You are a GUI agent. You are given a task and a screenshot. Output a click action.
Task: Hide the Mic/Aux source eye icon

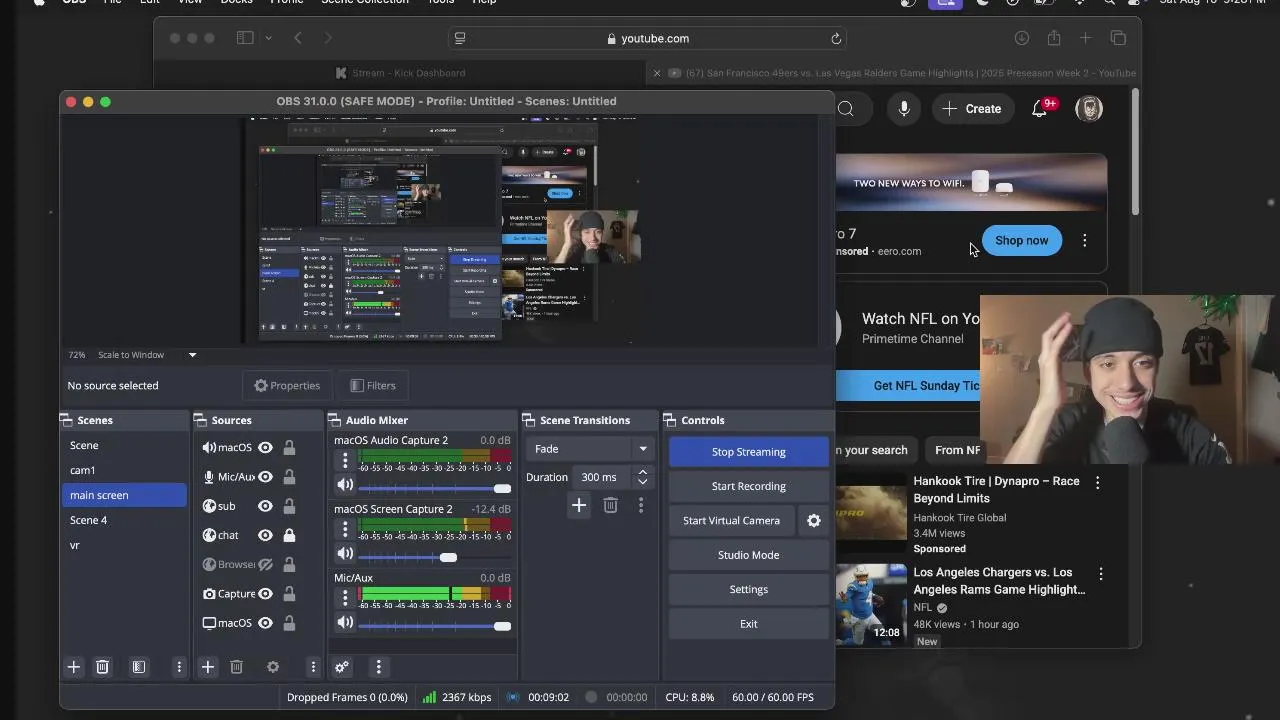pos(265,477)
